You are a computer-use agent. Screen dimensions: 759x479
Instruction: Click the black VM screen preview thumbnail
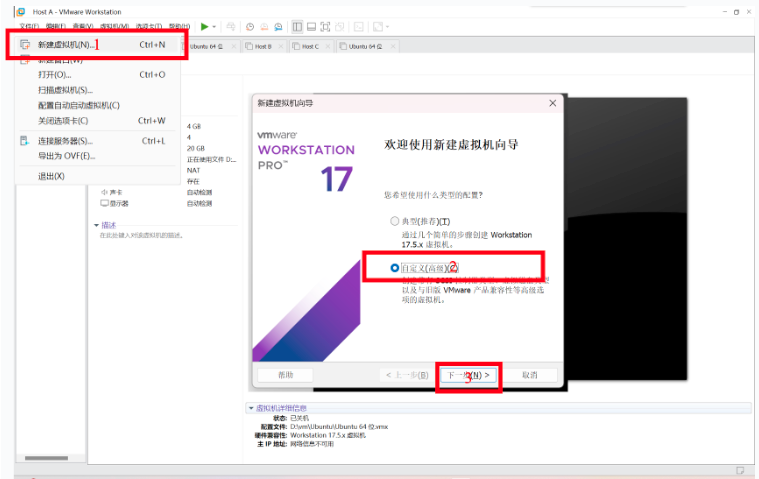coord(625,239)
